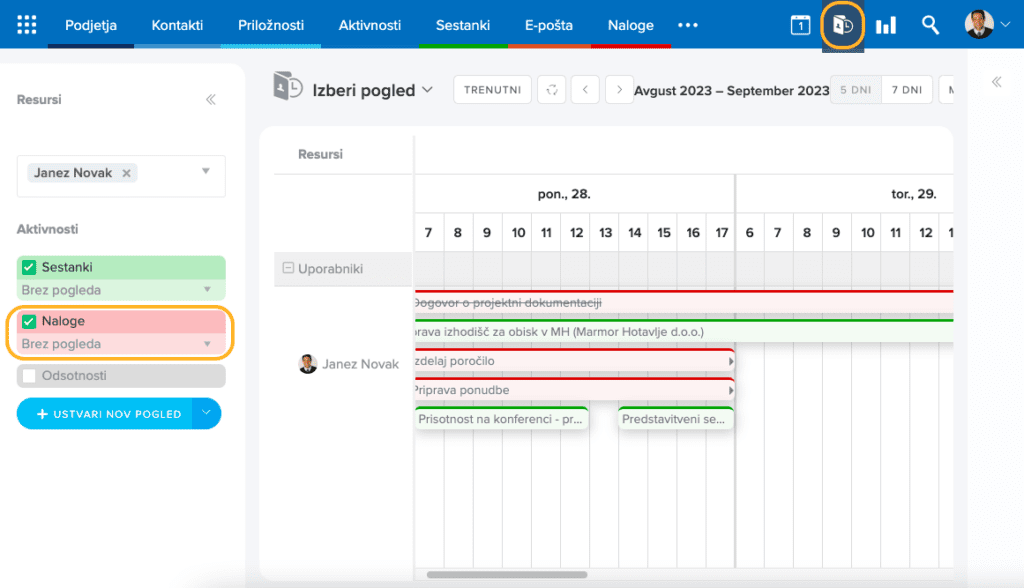
Task: Enable the Odsotnosti checkbox
Action: [29, 376]
